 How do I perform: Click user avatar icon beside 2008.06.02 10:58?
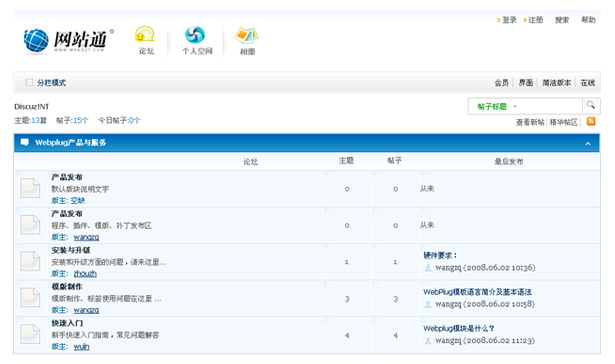point(428,304)
